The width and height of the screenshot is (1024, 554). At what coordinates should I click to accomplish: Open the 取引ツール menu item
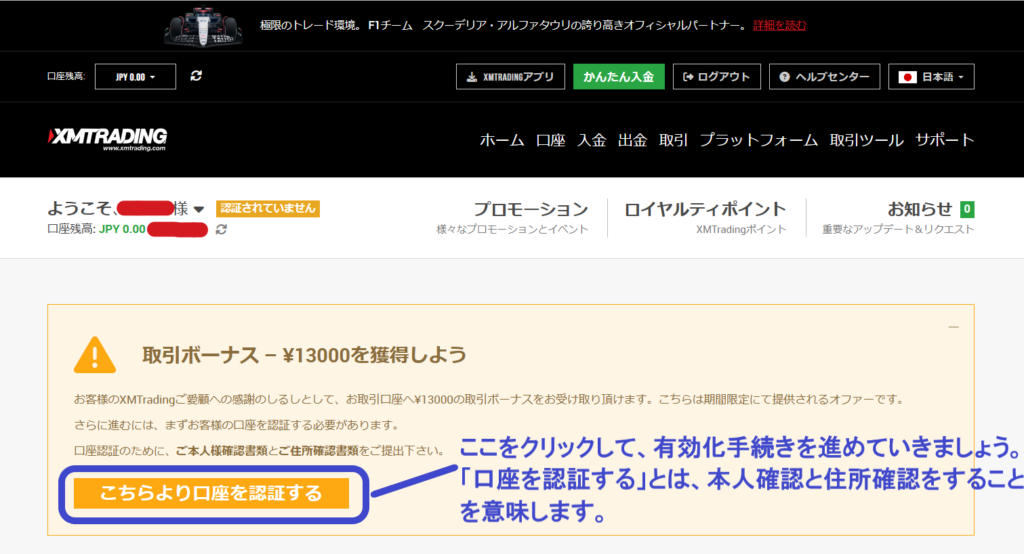pos(866,140)
